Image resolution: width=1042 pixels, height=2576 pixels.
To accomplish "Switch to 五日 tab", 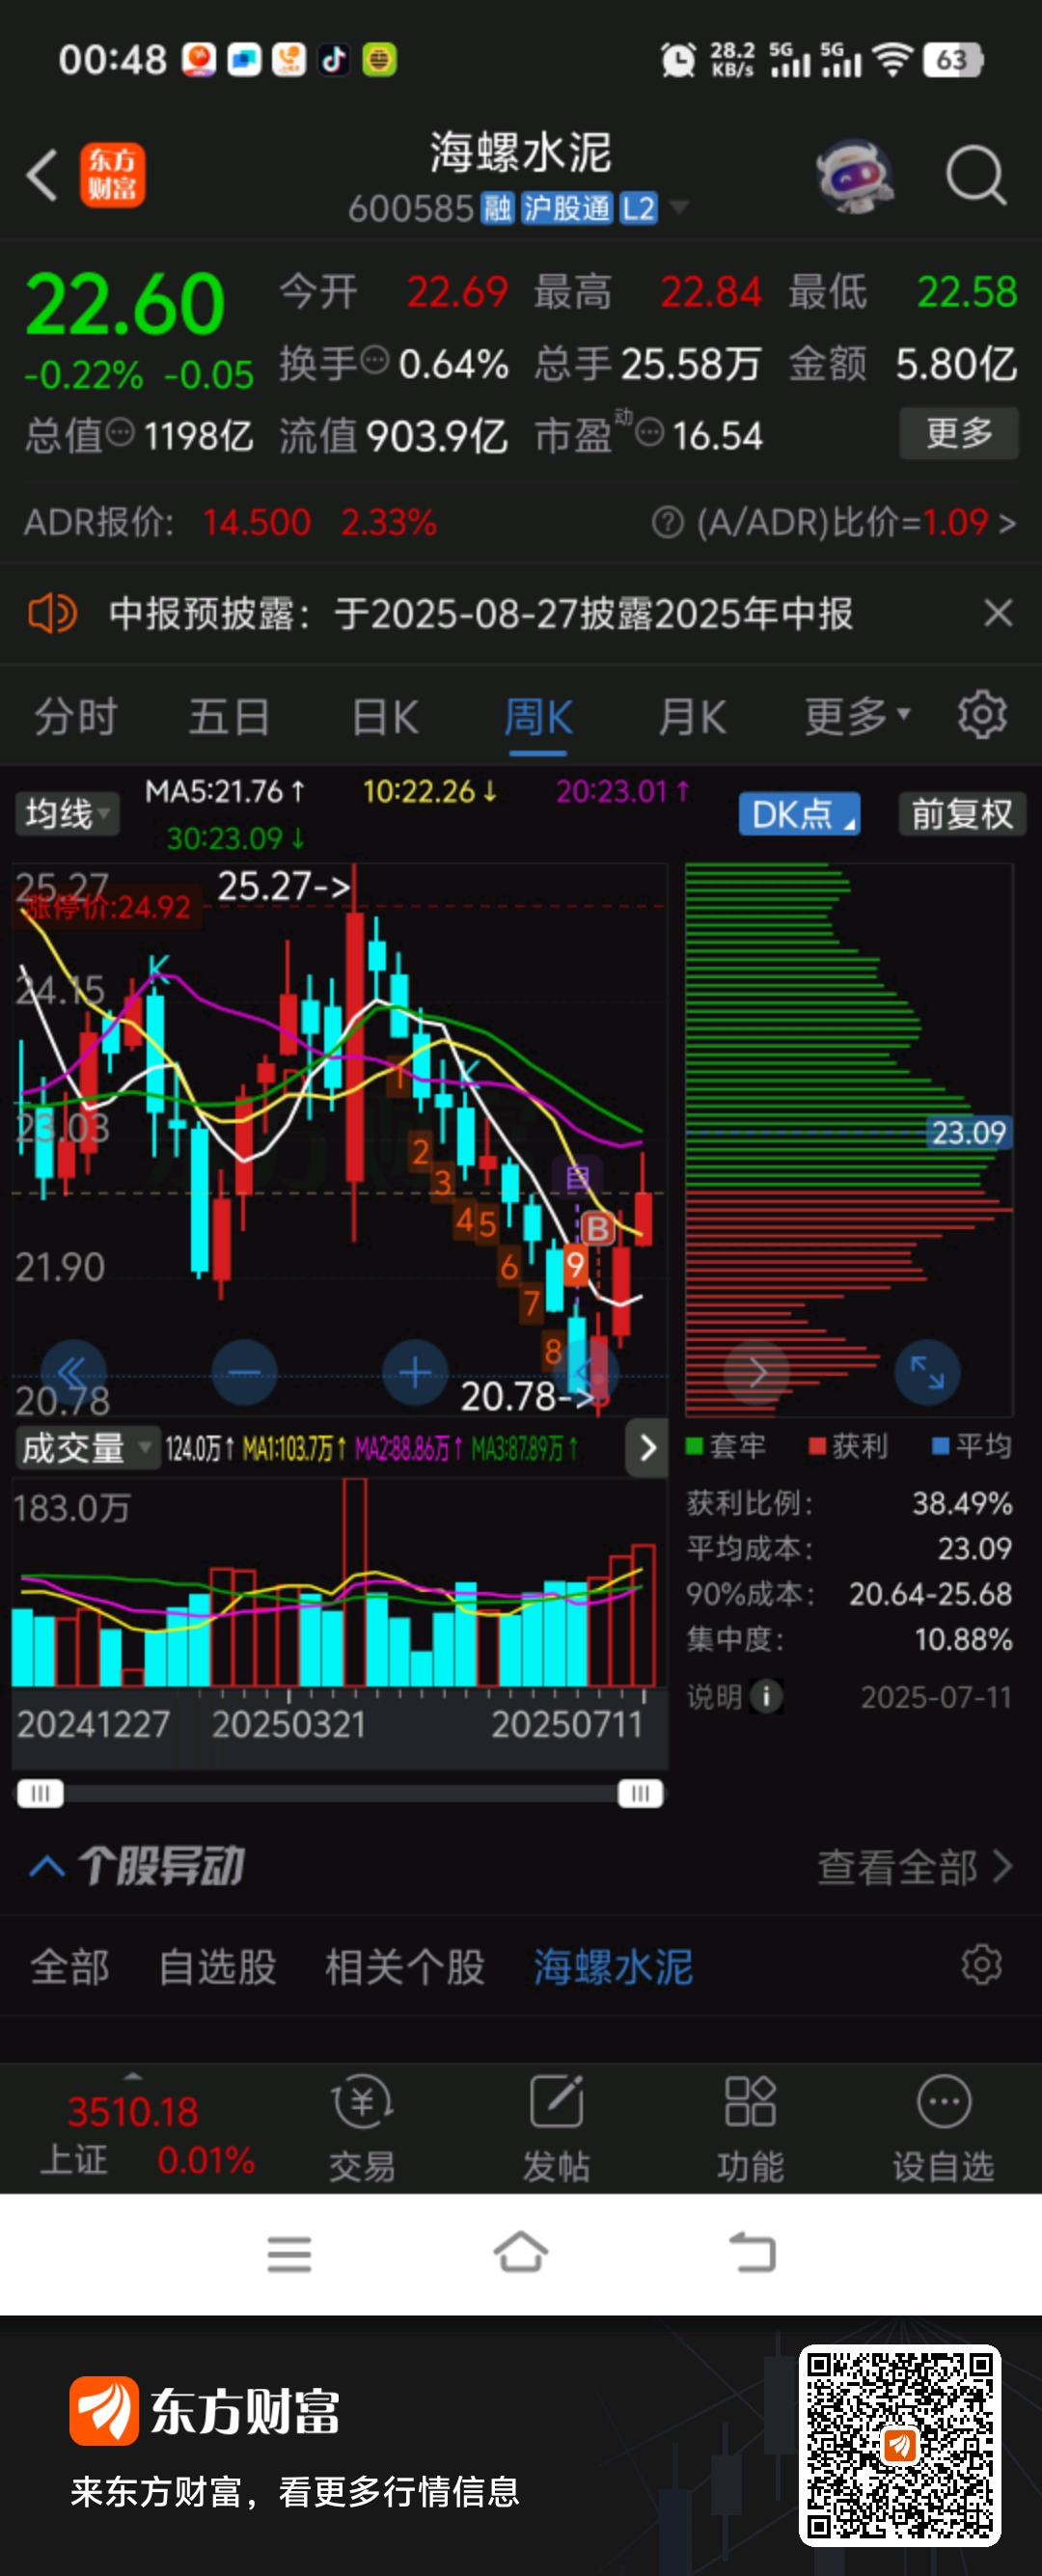I will point(230,717).
